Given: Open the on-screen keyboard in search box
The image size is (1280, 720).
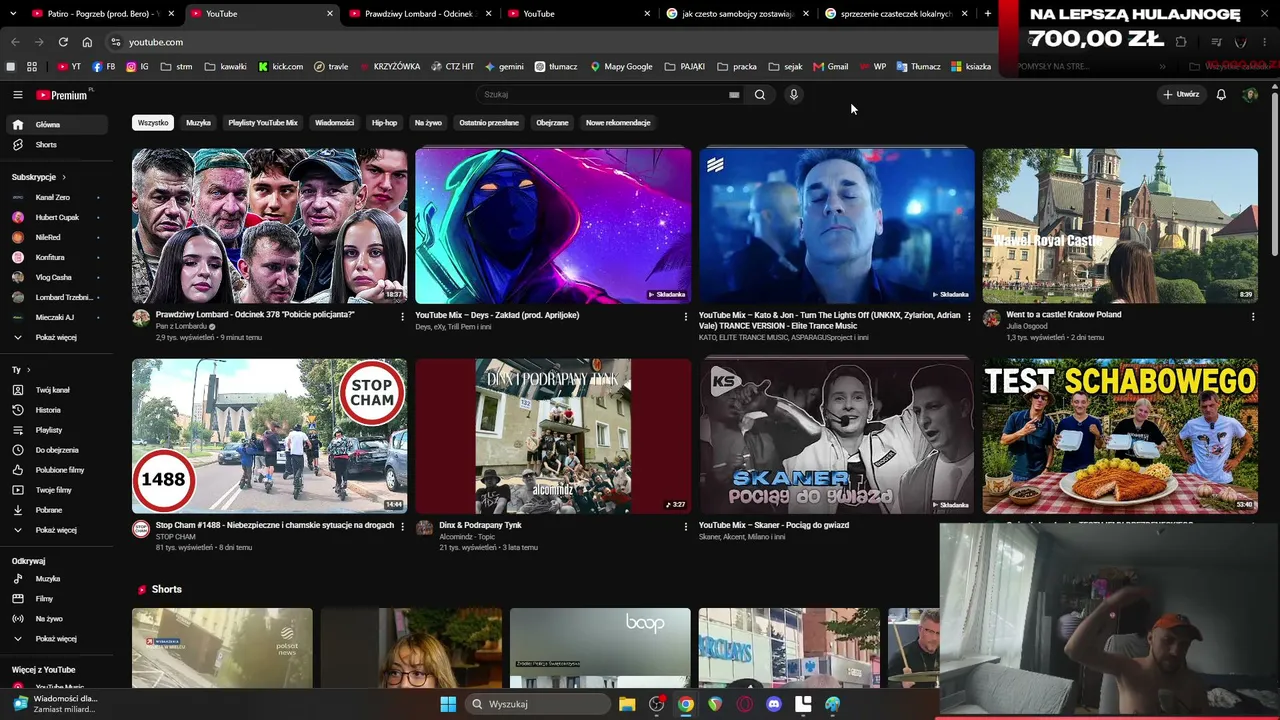Looking at the screenshot, I should coord(734,95).
